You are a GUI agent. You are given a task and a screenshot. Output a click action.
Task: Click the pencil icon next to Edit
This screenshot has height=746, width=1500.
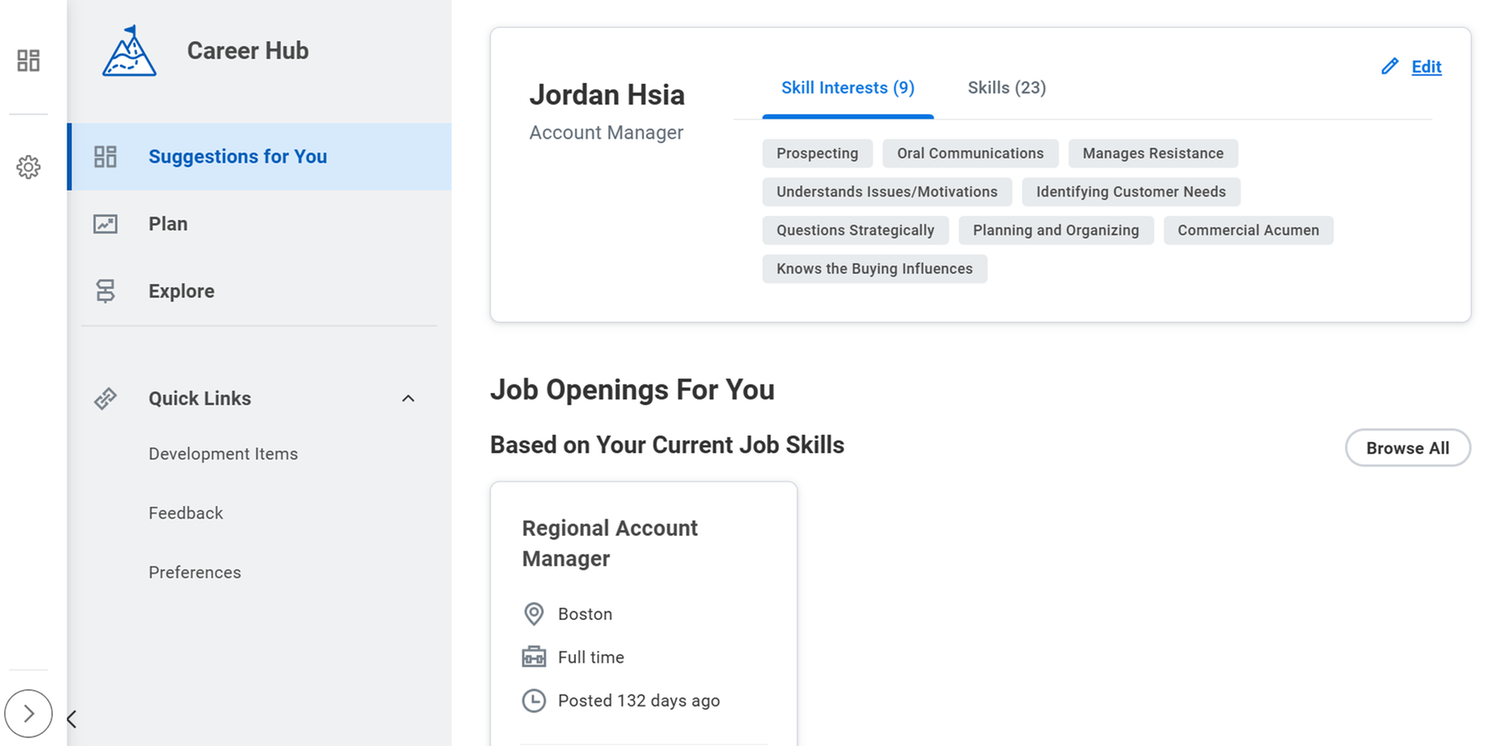pos(1389,66)
